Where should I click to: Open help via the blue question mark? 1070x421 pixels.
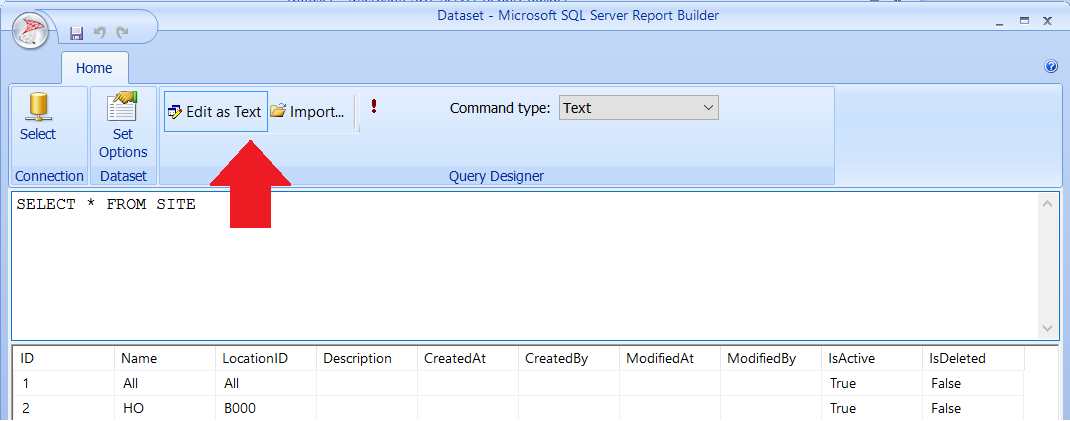[x=1051, y=67]
